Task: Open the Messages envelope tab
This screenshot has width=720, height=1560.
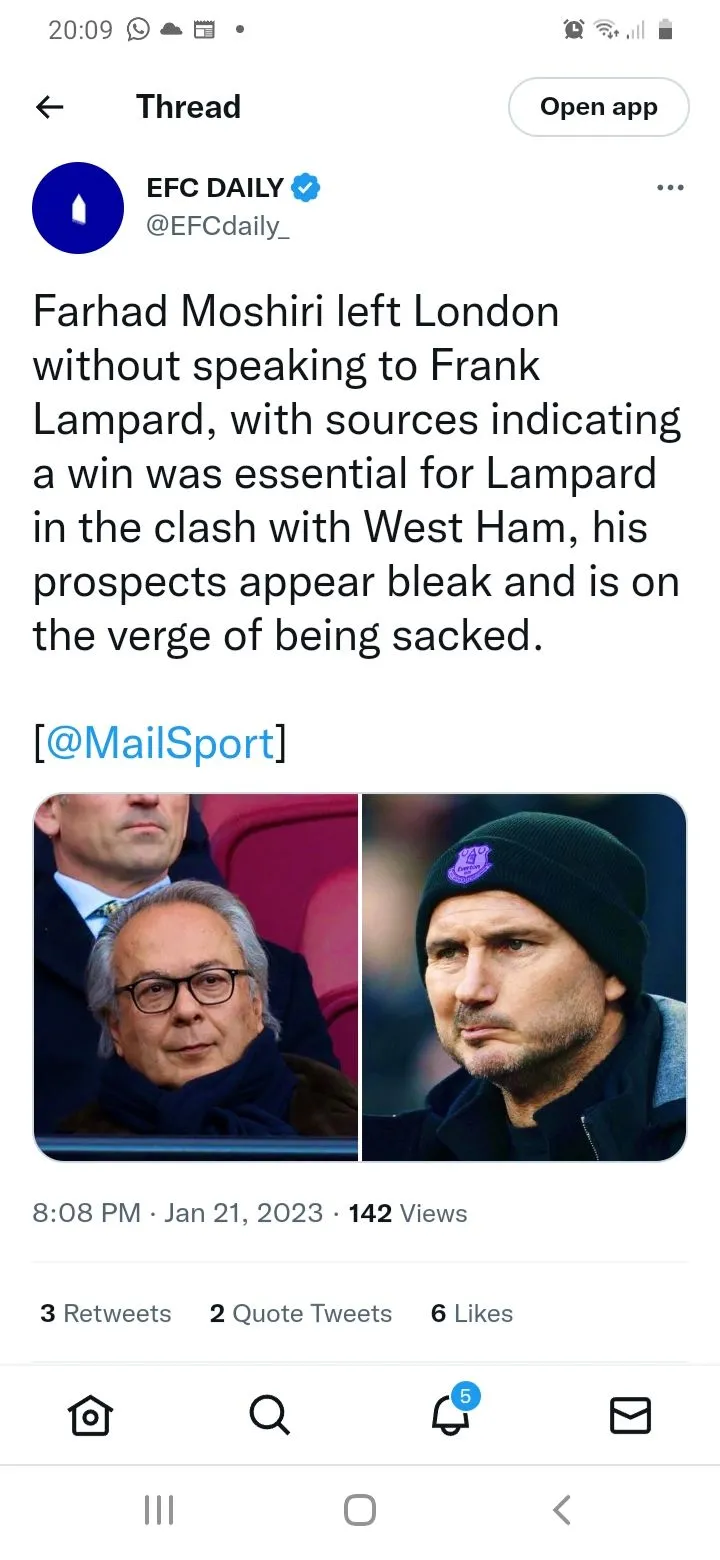Action: (630, 1415)
